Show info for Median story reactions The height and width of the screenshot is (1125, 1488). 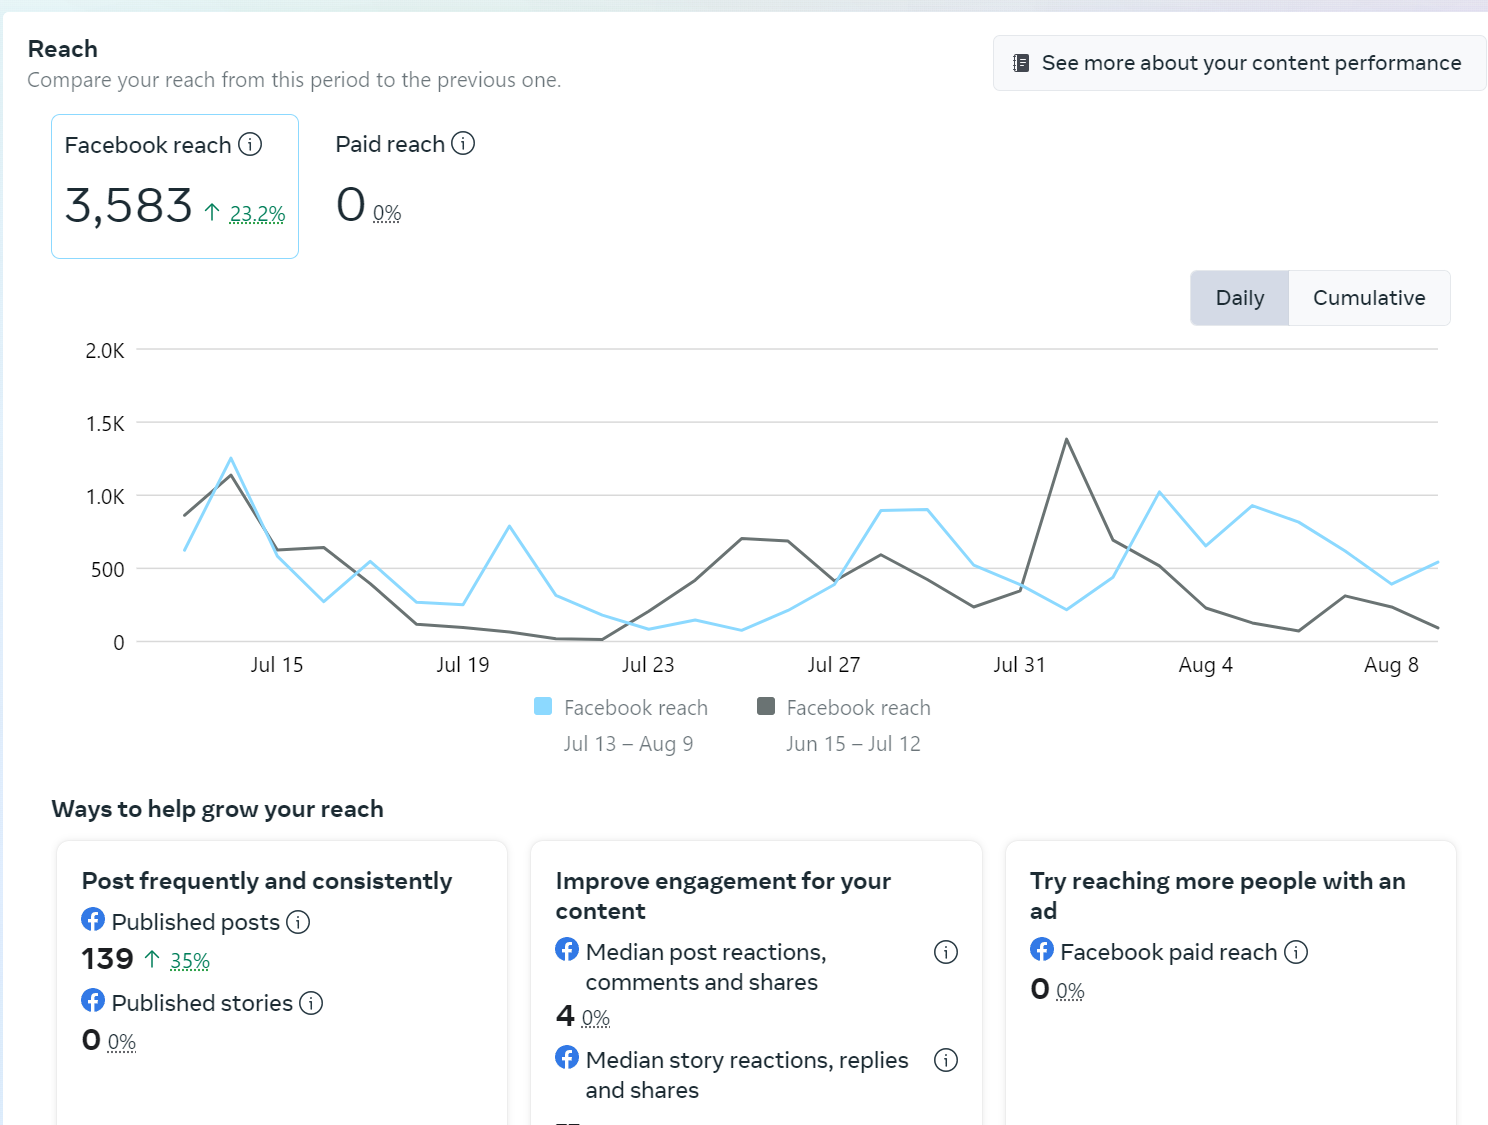coord(945,1060)
